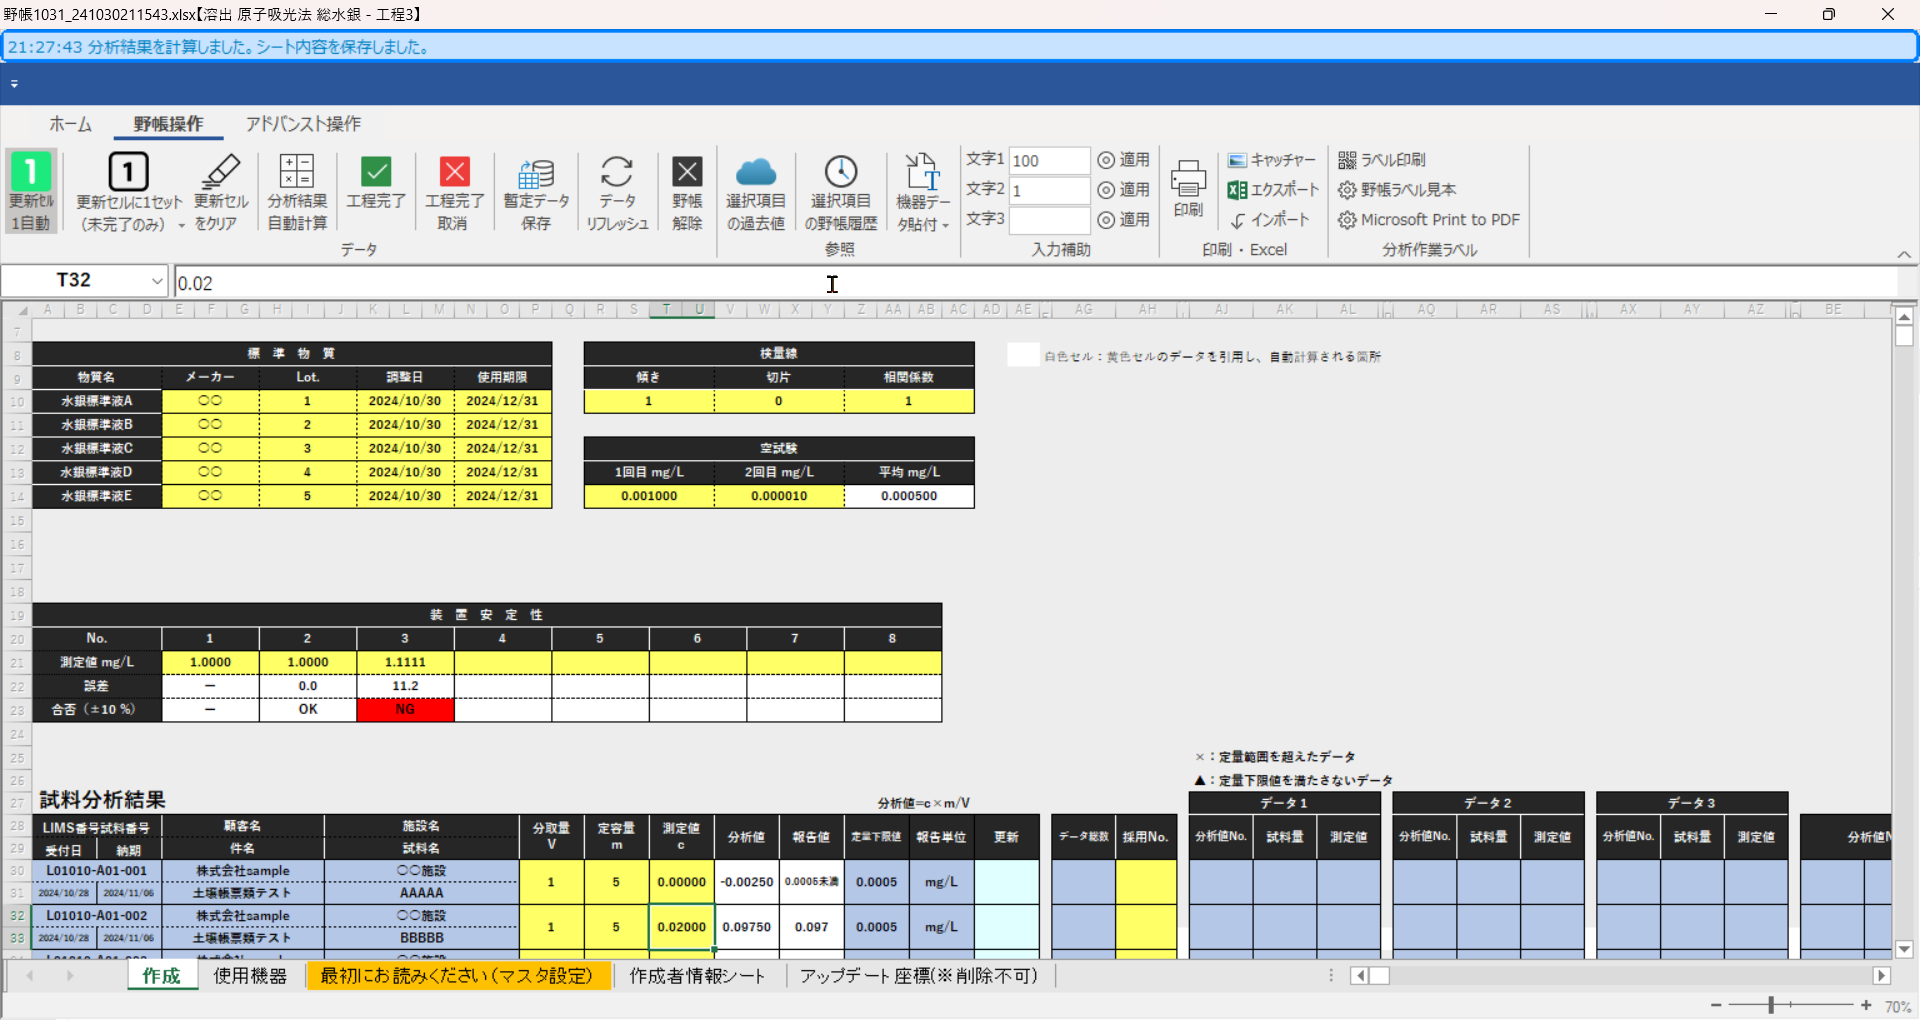Open the 作成 sheet tab
The height and width of the screenshot is (1020, 1920).
tap(161, 976)
